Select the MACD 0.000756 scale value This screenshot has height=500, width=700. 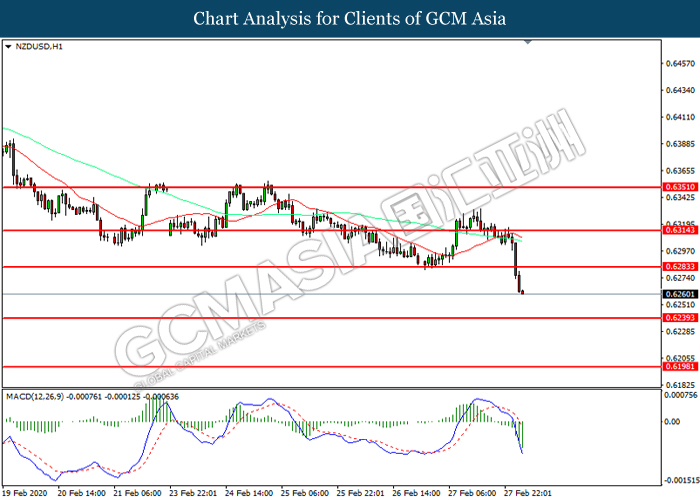(x=681, y=395)
